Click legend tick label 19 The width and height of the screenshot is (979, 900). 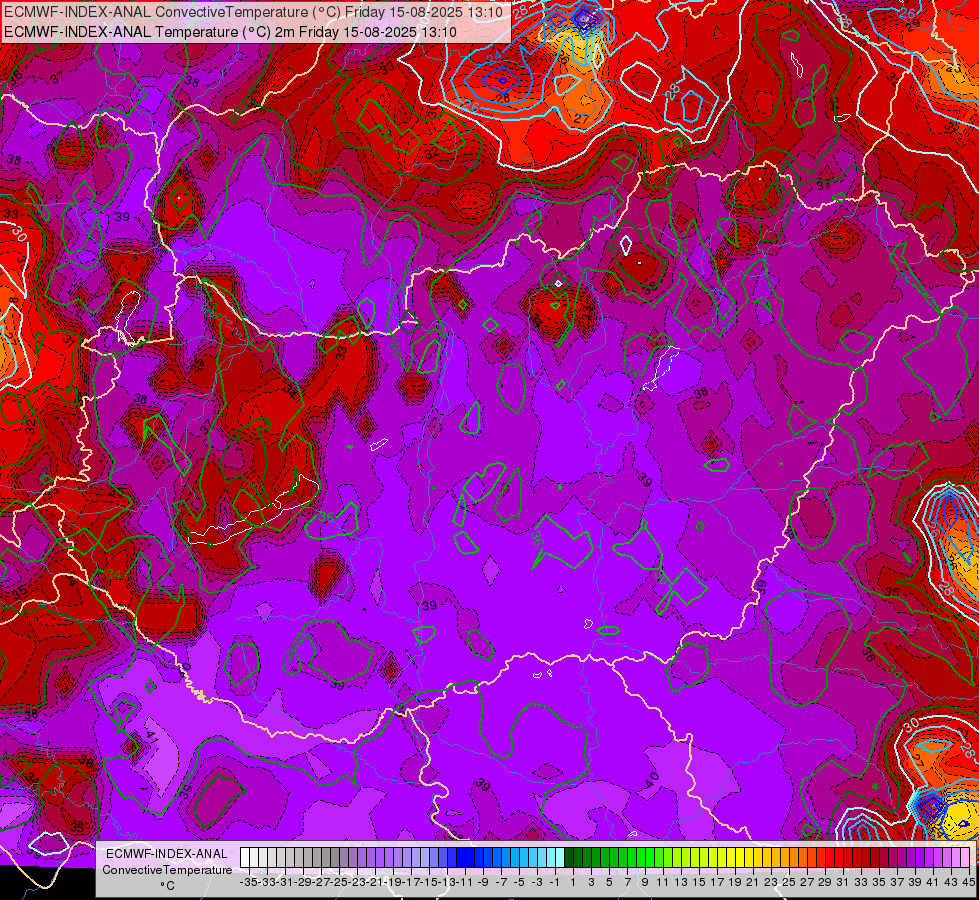point(735,882)
